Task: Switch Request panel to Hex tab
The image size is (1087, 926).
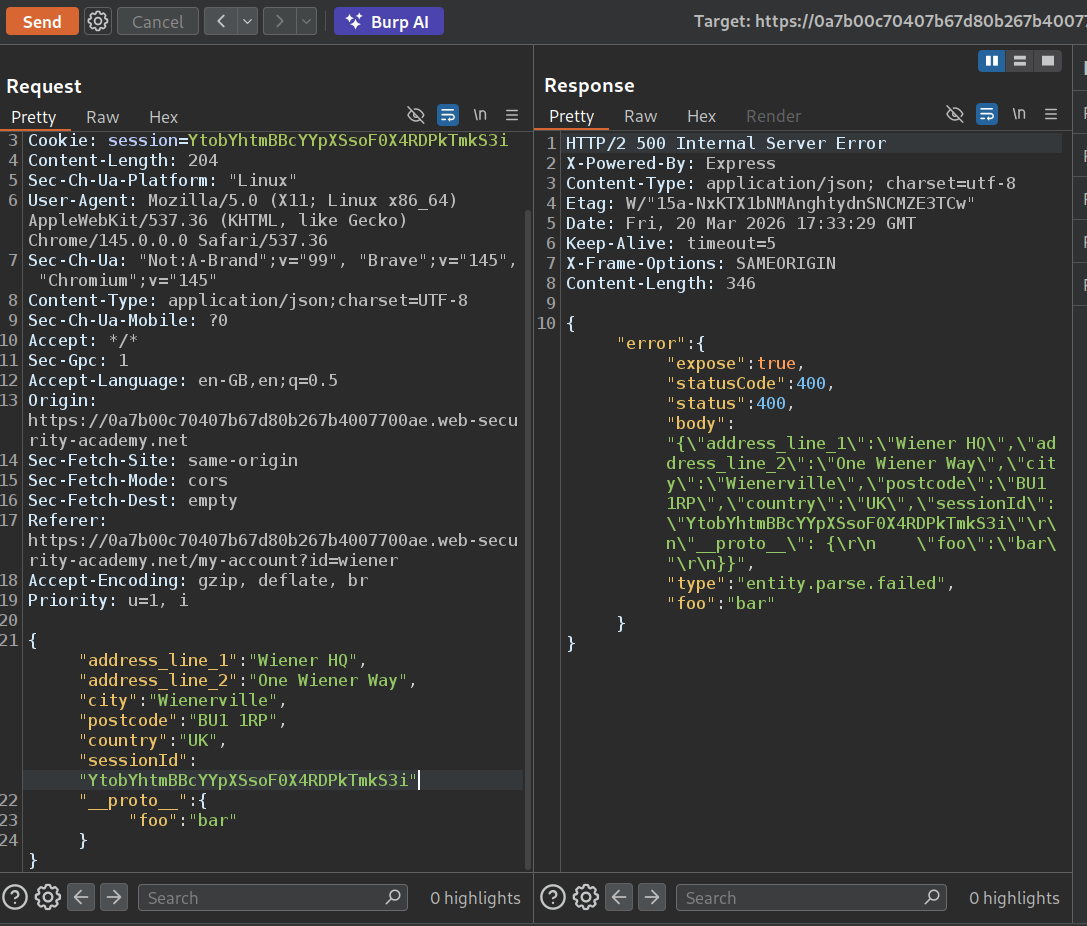Action: pyautogui.click(x=163, y=117)
